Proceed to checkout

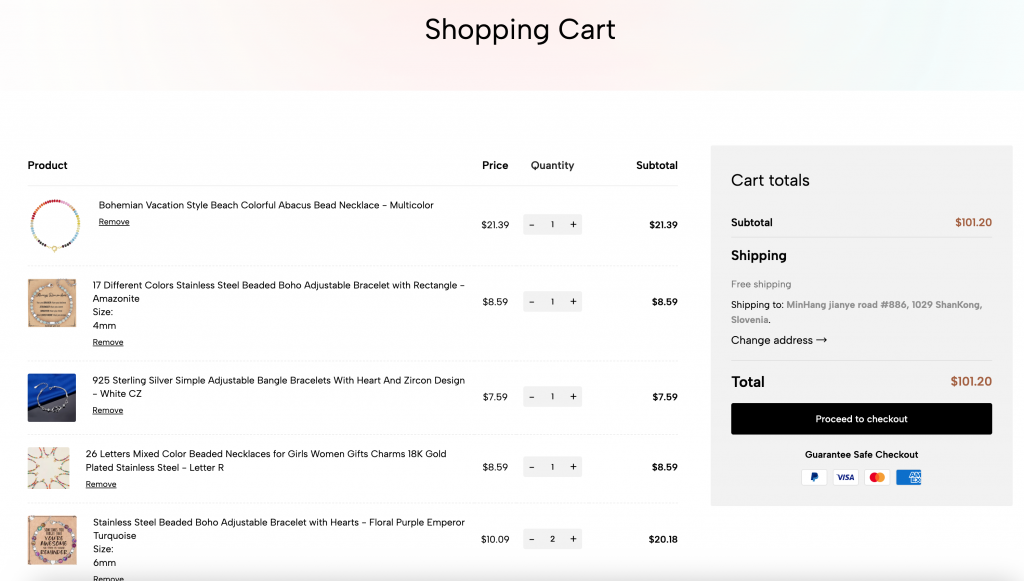tap(861, 418)
